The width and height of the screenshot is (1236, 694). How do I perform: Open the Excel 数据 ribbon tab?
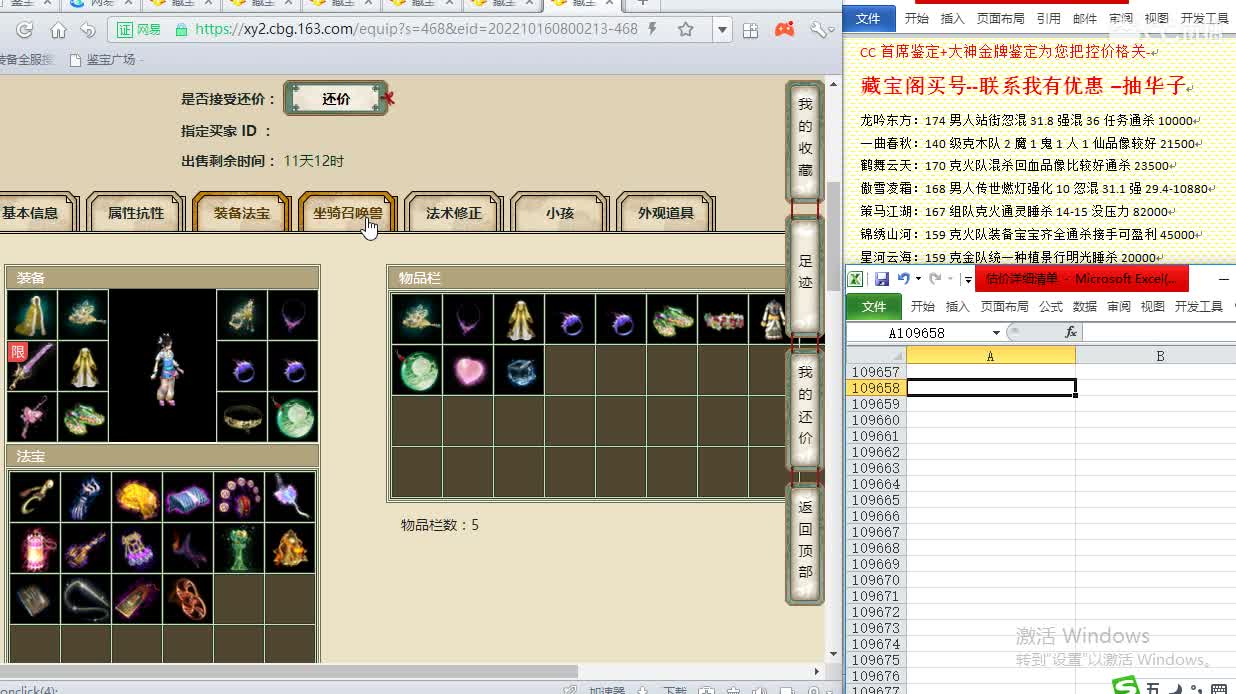1085,307
